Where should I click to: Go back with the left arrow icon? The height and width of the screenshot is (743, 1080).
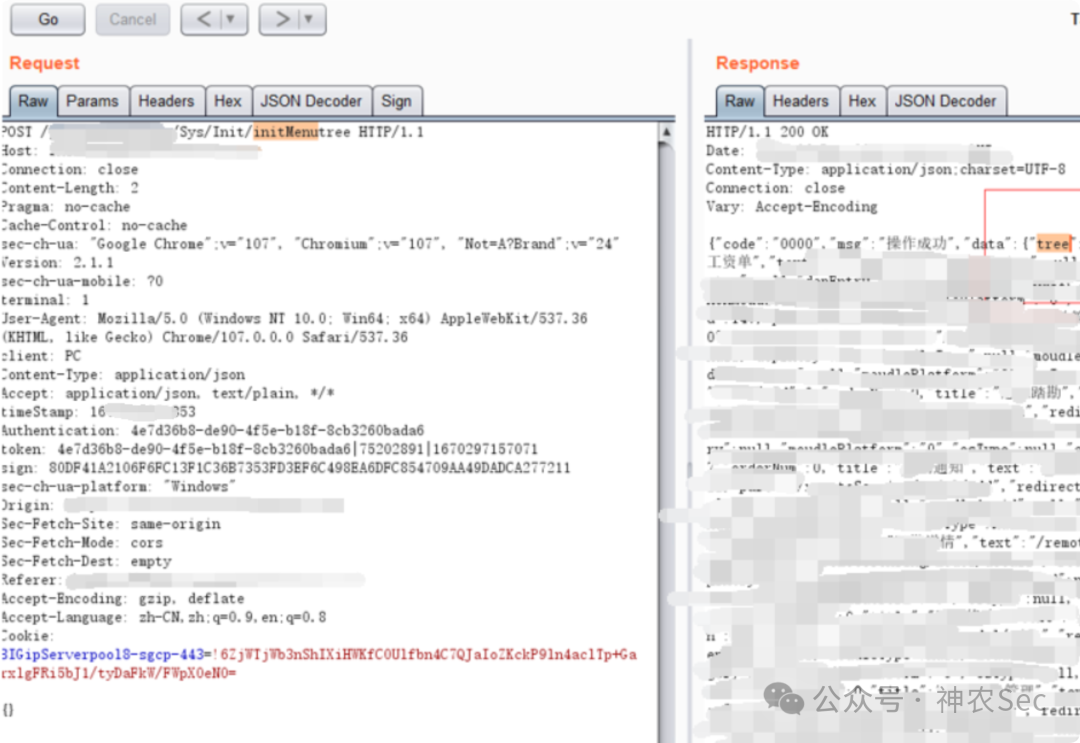(203, 19)
